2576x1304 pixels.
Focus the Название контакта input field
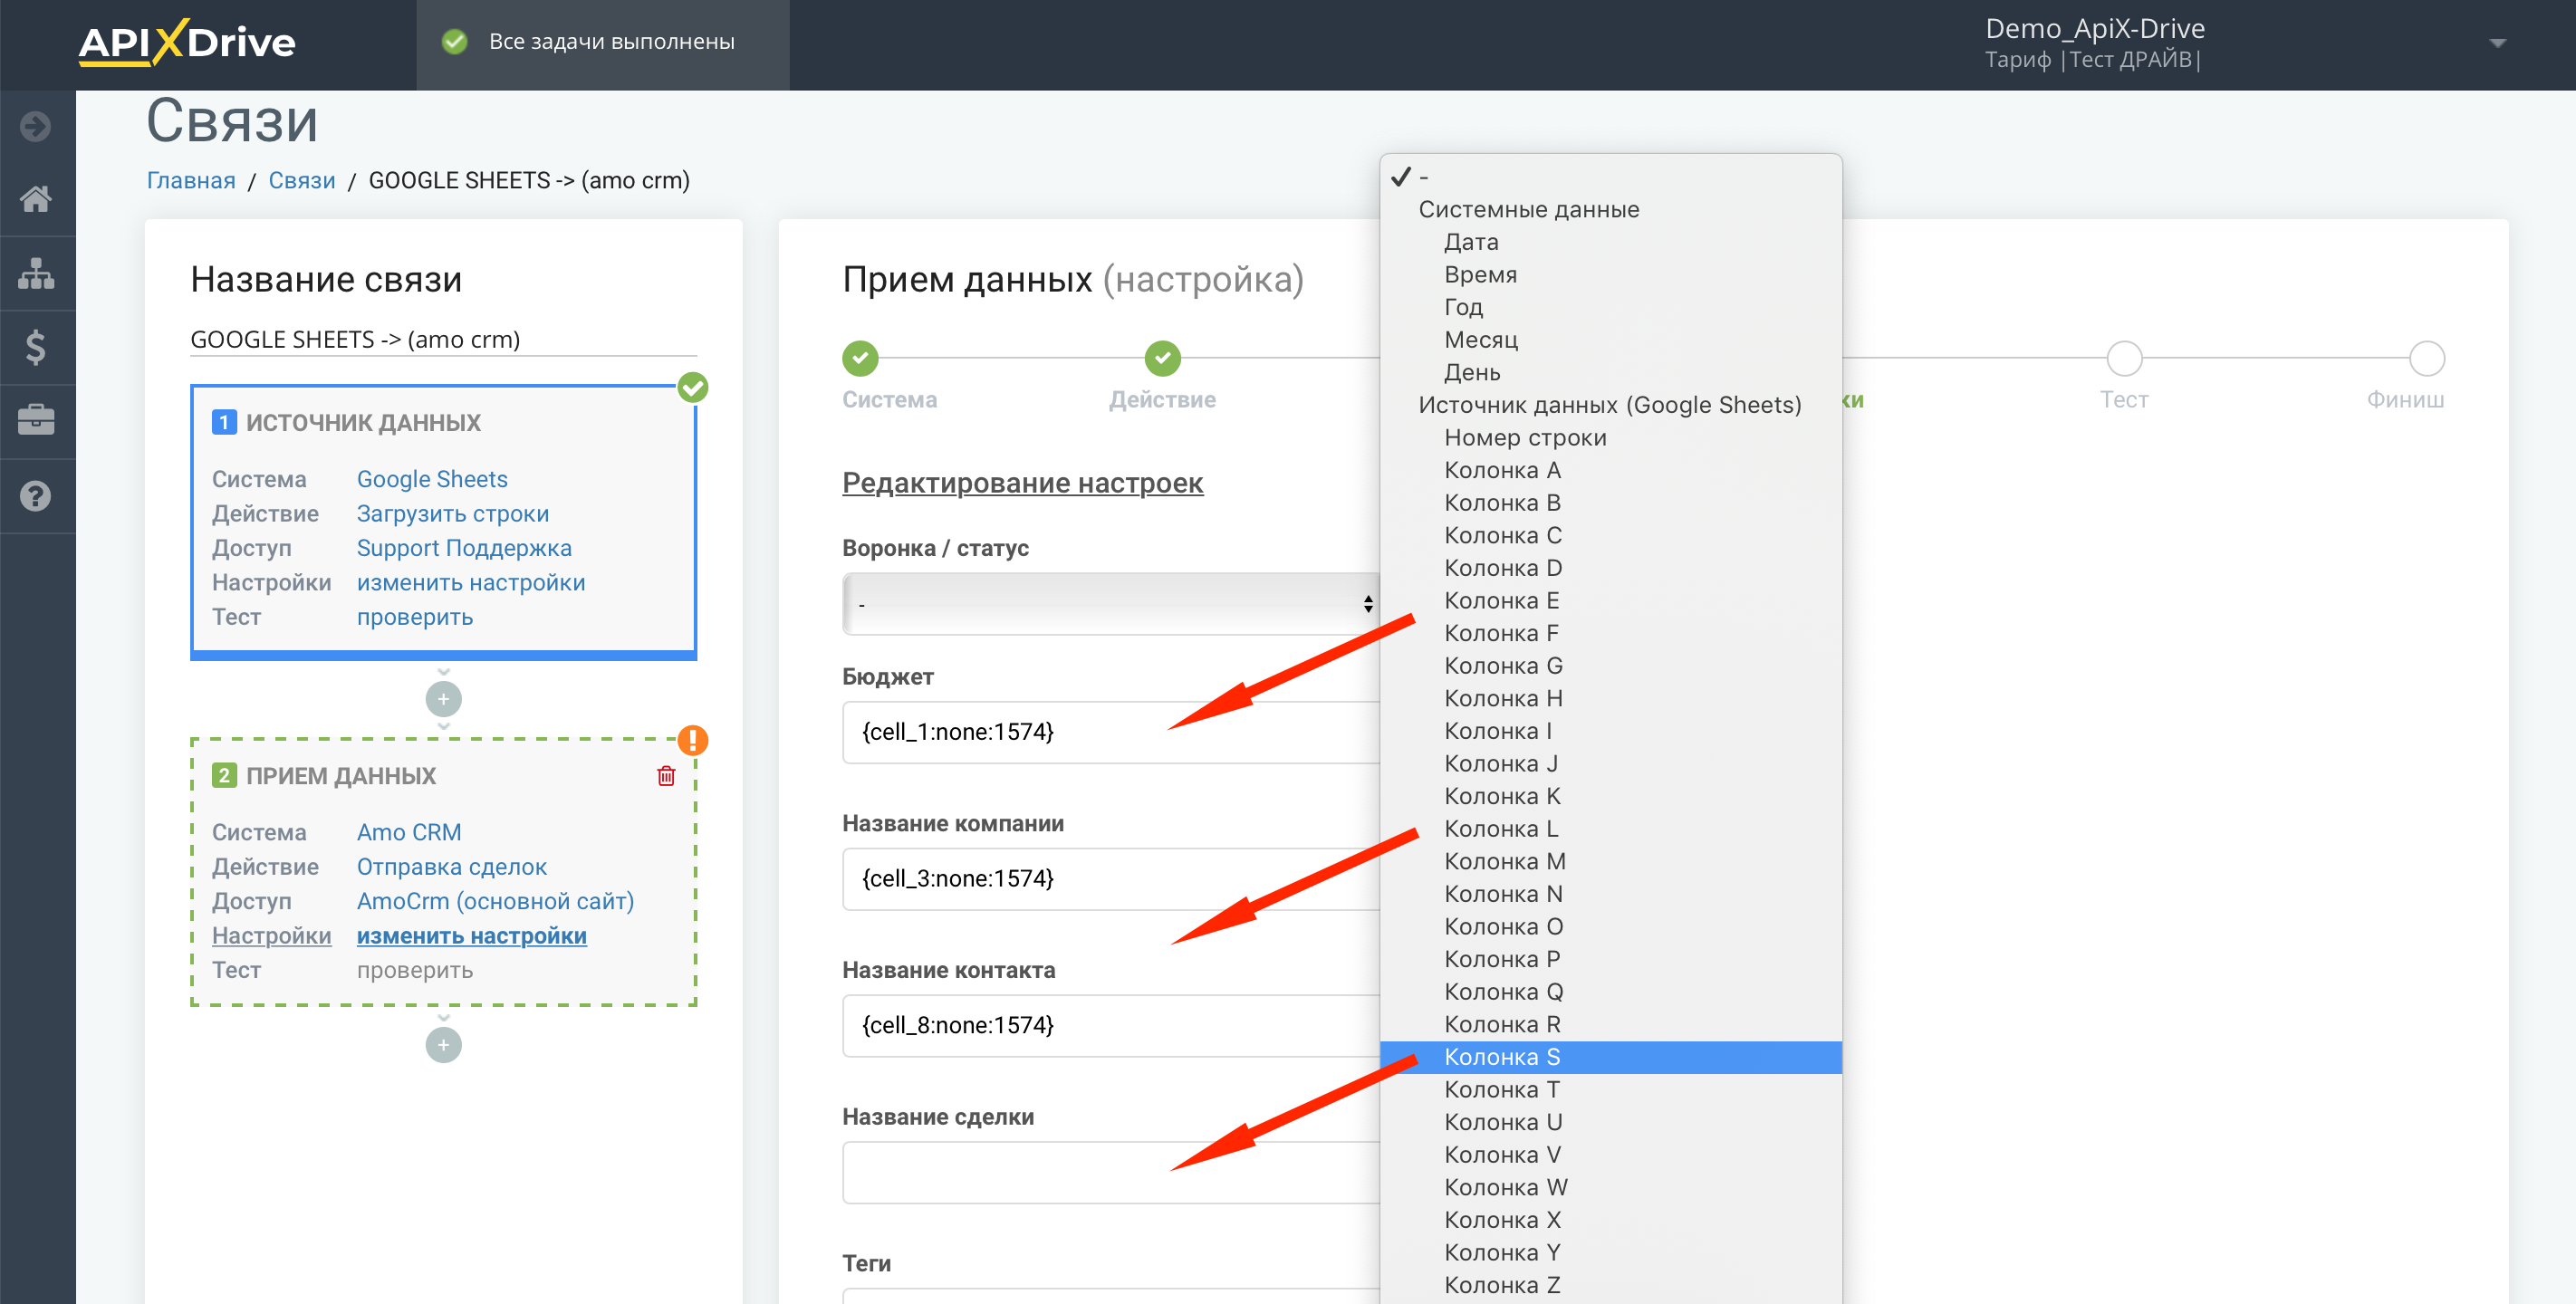point(1112,1026)
